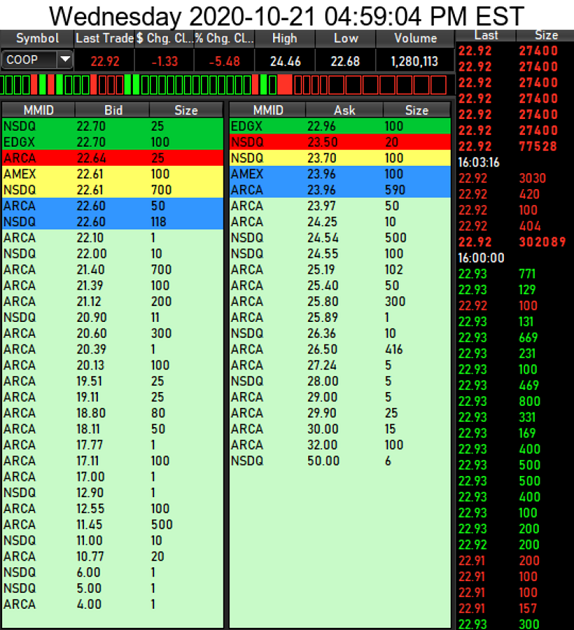The height and width of the screenshot is (630, 574).
Task: Click the Low column header
Action: point(345,39)
